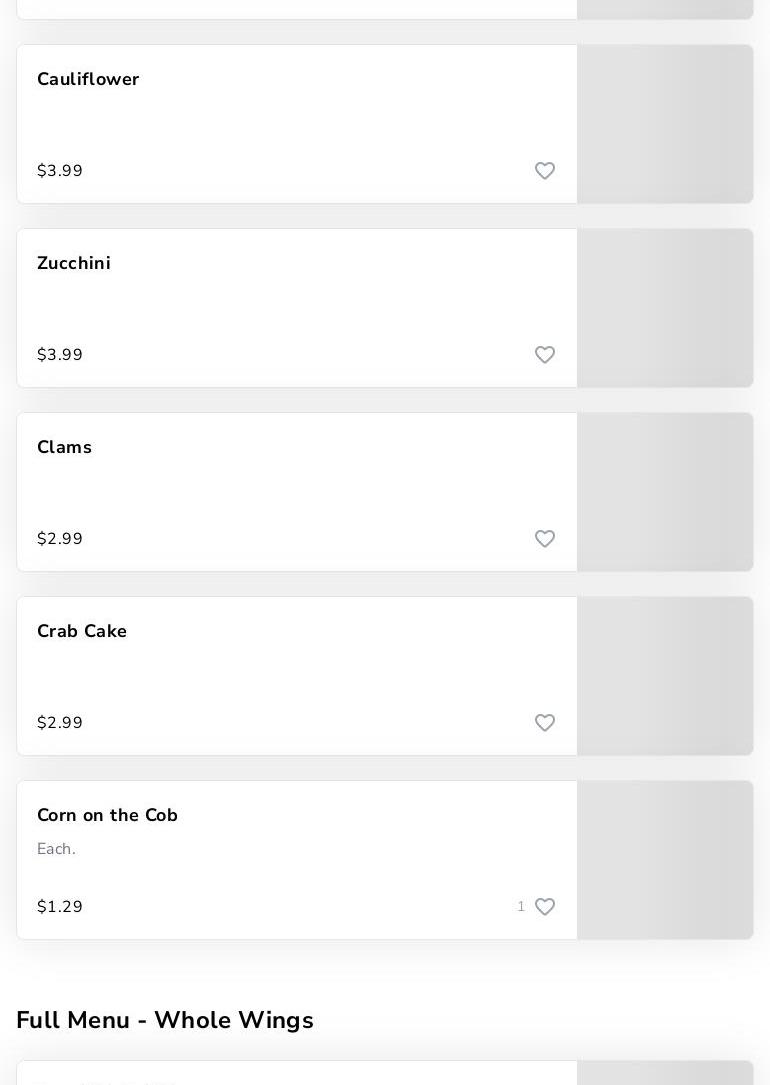Favorite the Zucchini item heart
The width and height of the screenshot is (770, 1085).
(544, 354)
